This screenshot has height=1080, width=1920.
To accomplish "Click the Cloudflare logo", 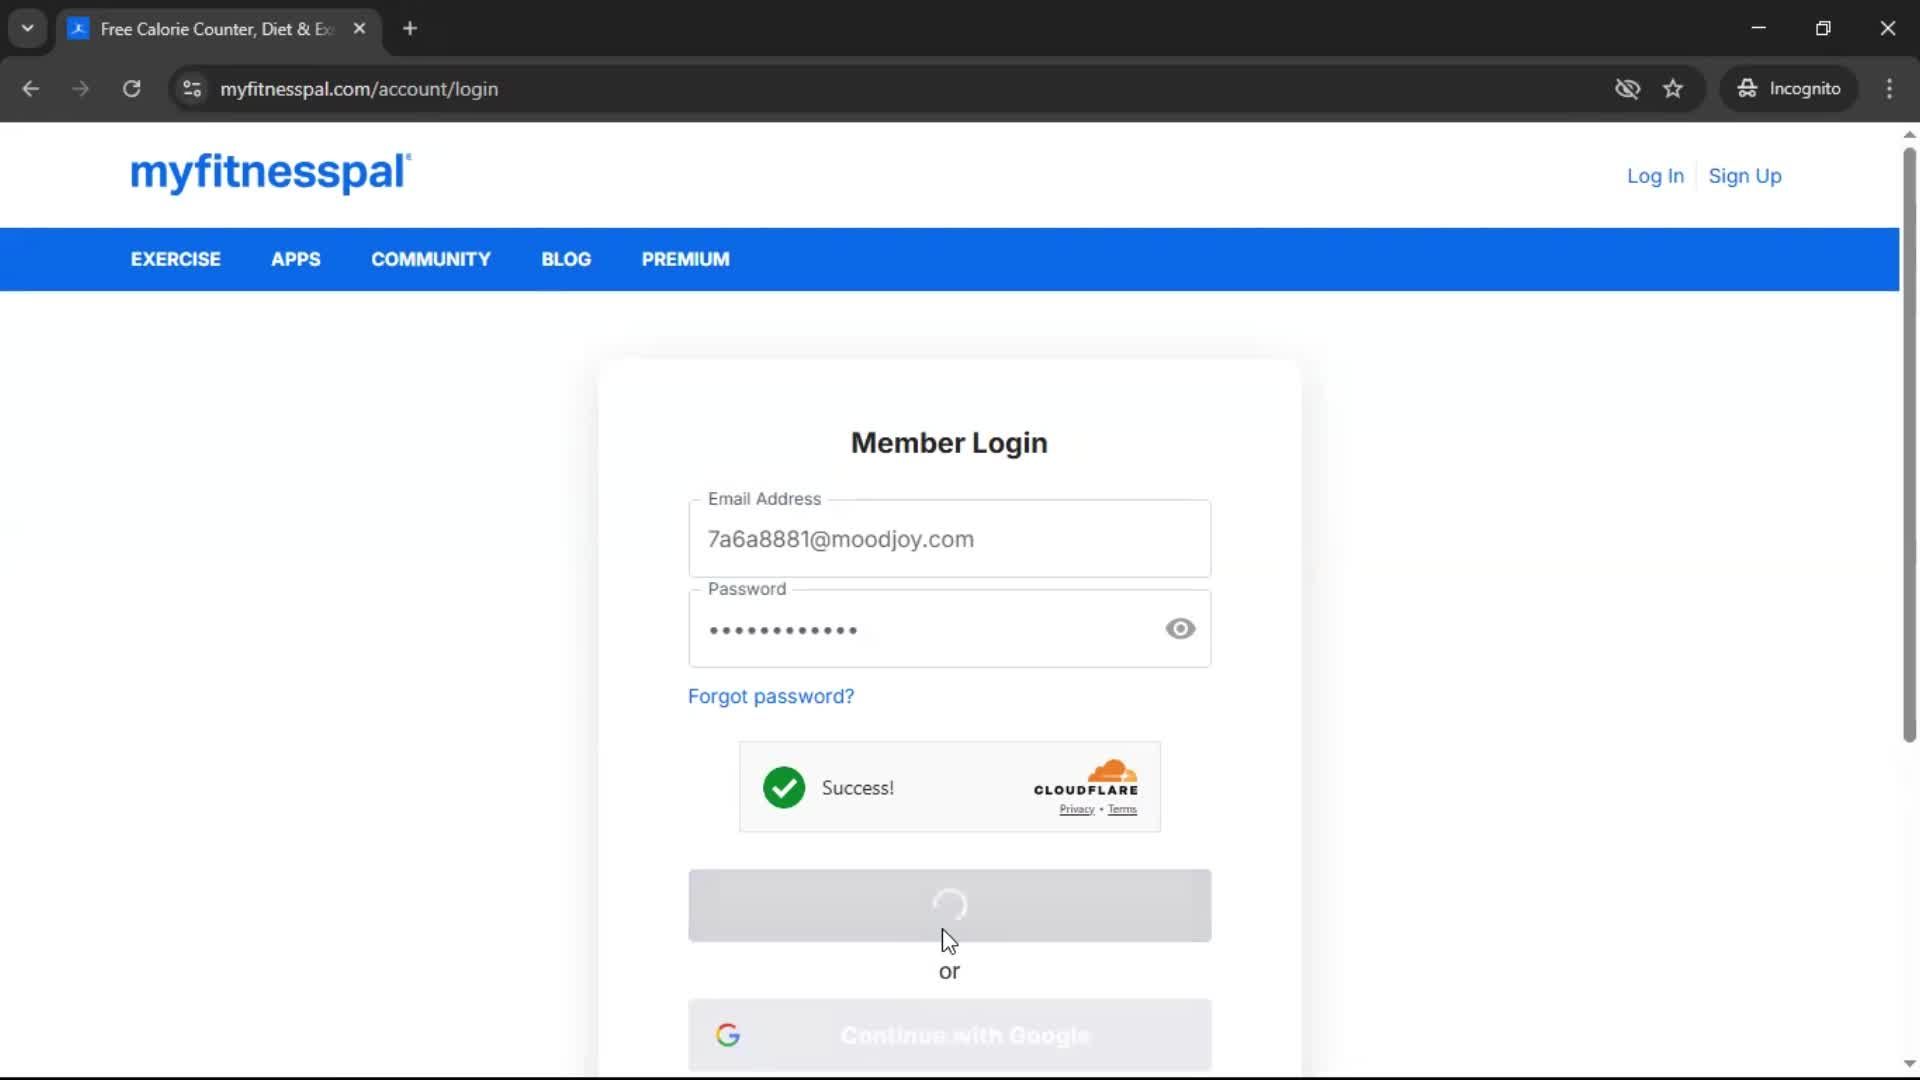I will [x=1086, y=777].
